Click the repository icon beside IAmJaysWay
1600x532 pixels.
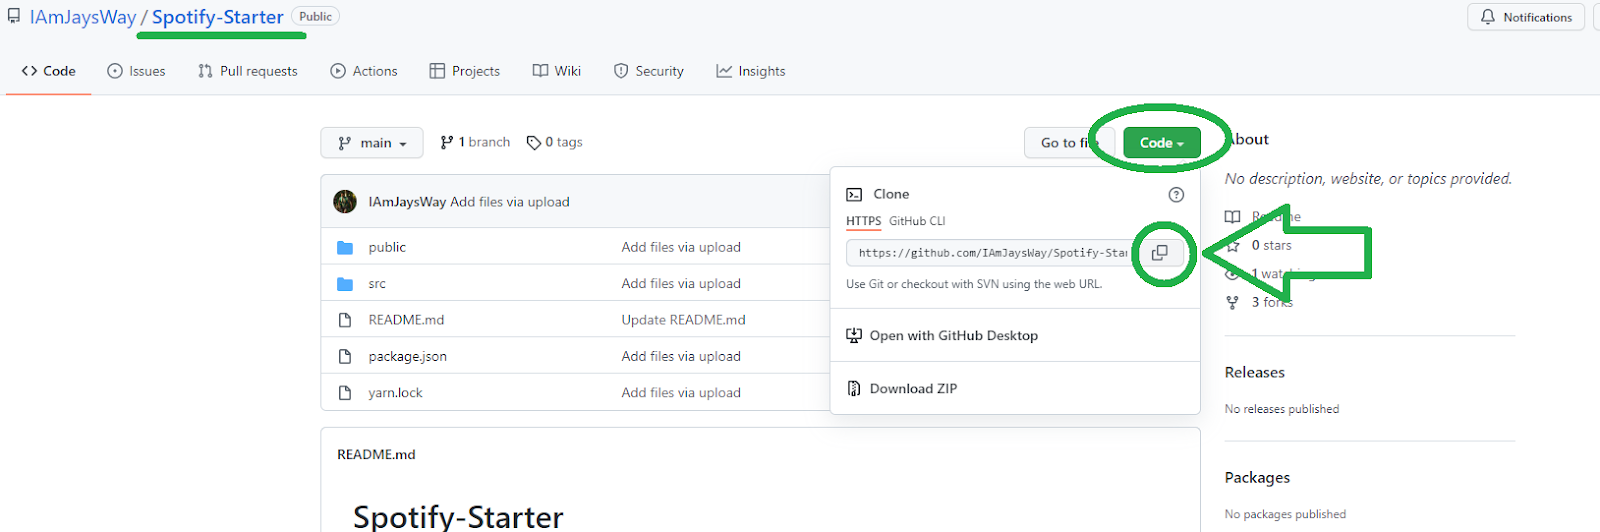(14, 17)
